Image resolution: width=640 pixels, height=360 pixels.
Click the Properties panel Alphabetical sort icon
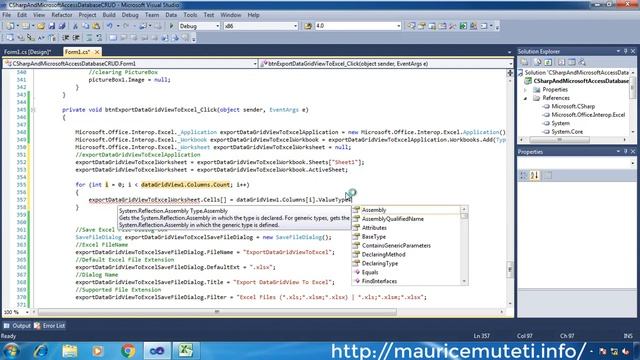pyautogui.click(x=534, y=176)
